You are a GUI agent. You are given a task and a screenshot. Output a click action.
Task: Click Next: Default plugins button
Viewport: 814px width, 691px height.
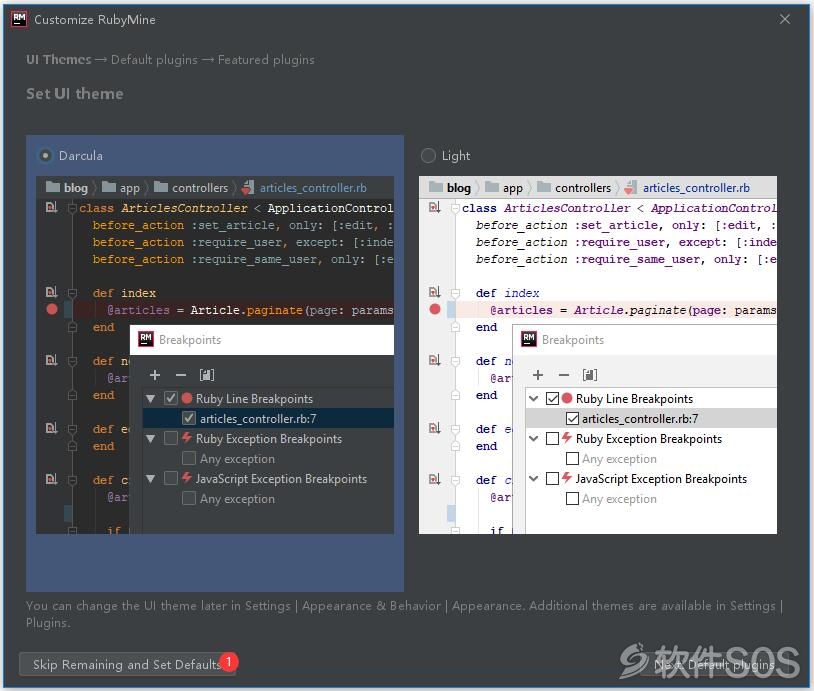tap(714, 664)
